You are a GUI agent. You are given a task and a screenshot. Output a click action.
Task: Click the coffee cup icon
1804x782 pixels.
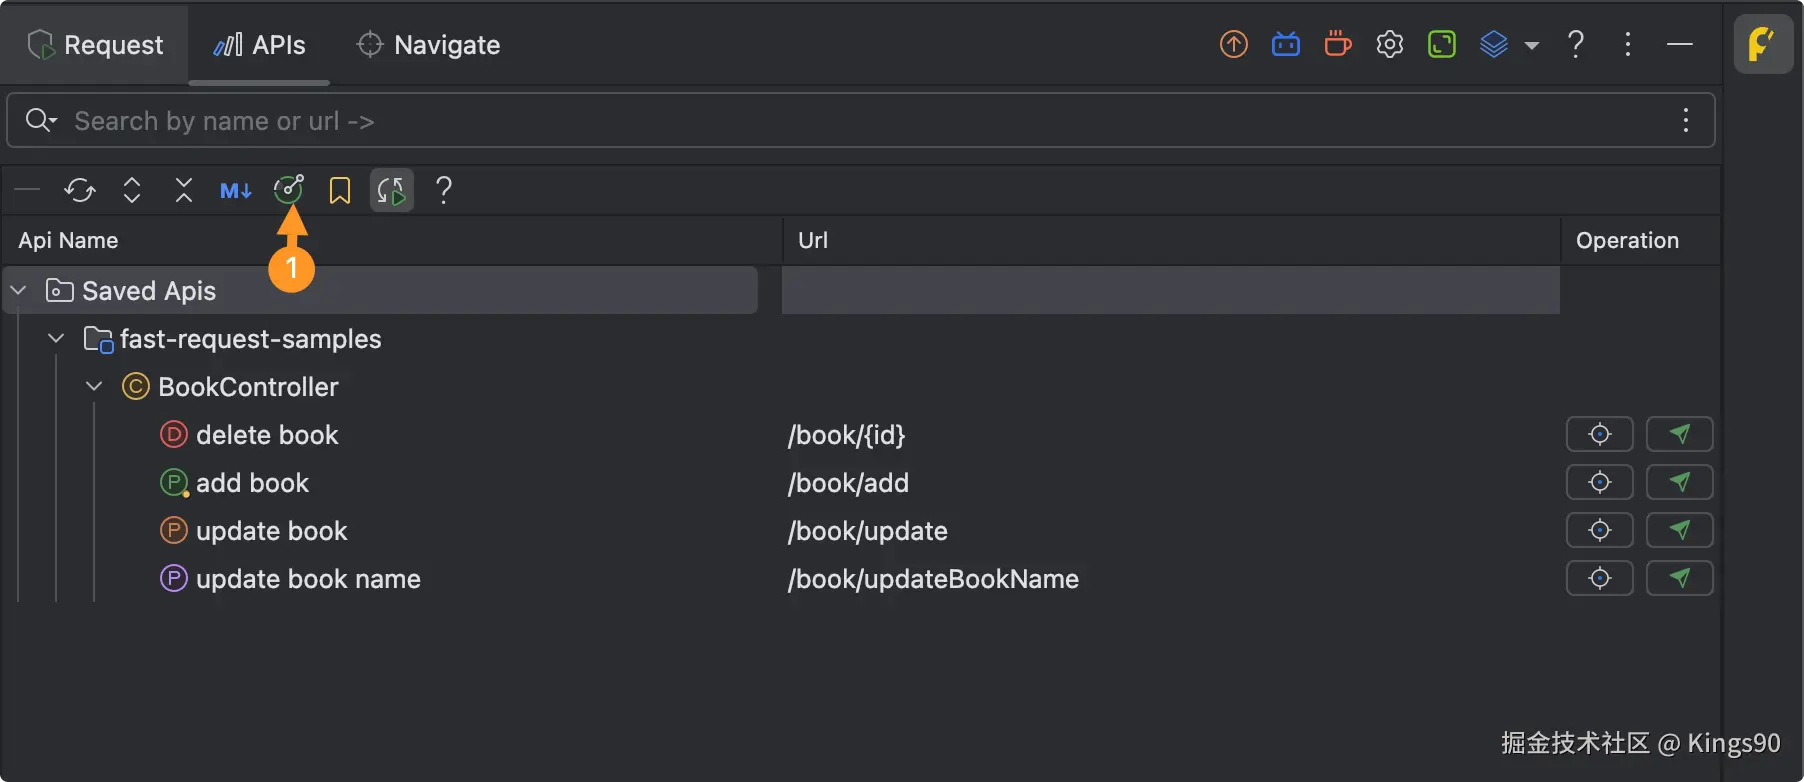click(1338, 44)
